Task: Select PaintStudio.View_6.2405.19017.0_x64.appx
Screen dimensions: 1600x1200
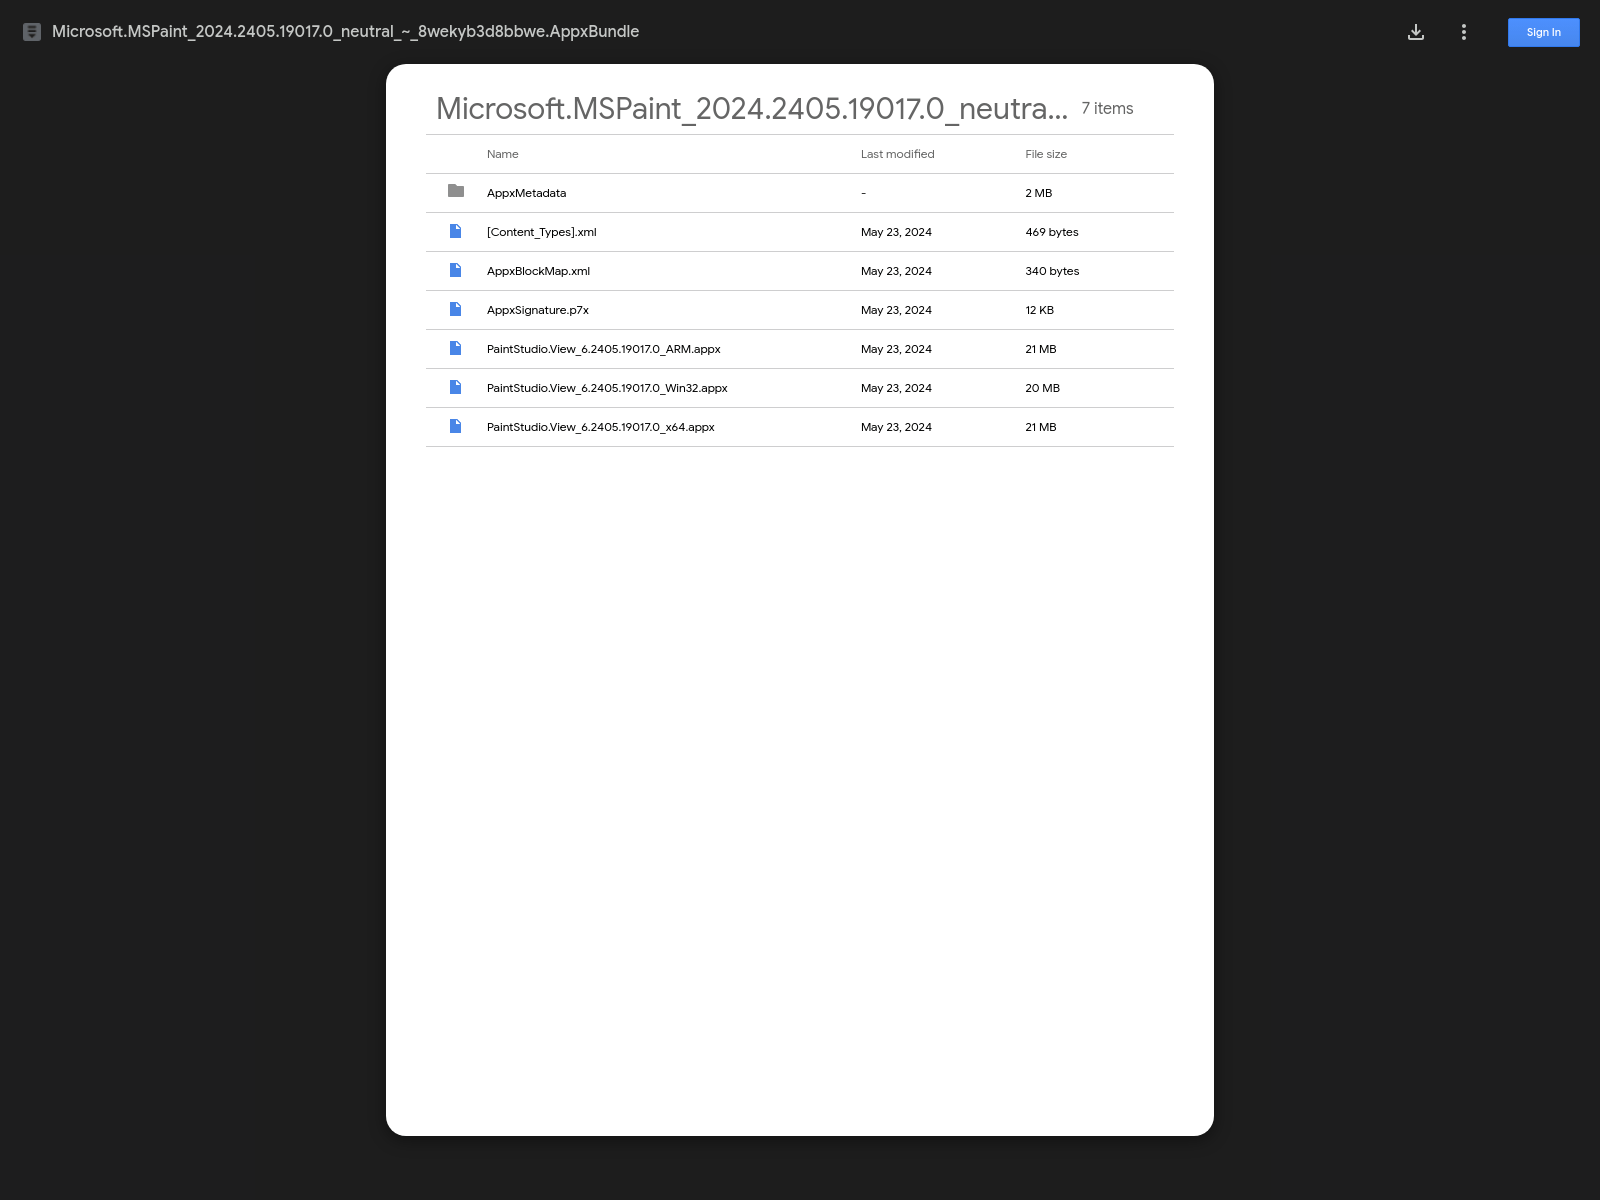Action: [601, 427]
